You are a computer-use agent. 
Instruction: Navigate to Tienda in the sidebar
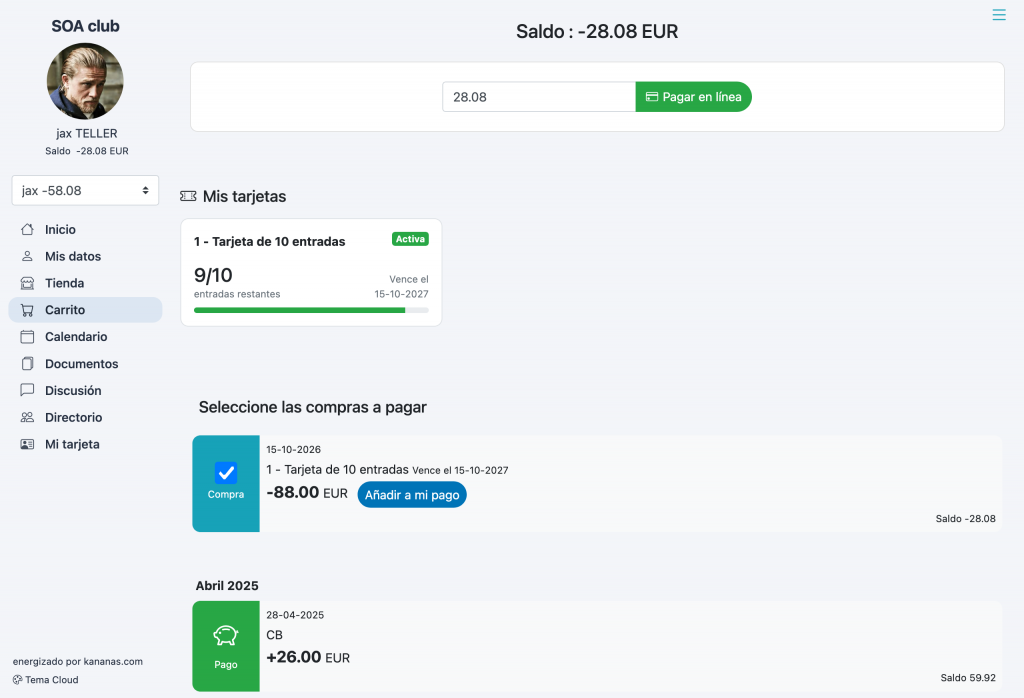point(85,283)
